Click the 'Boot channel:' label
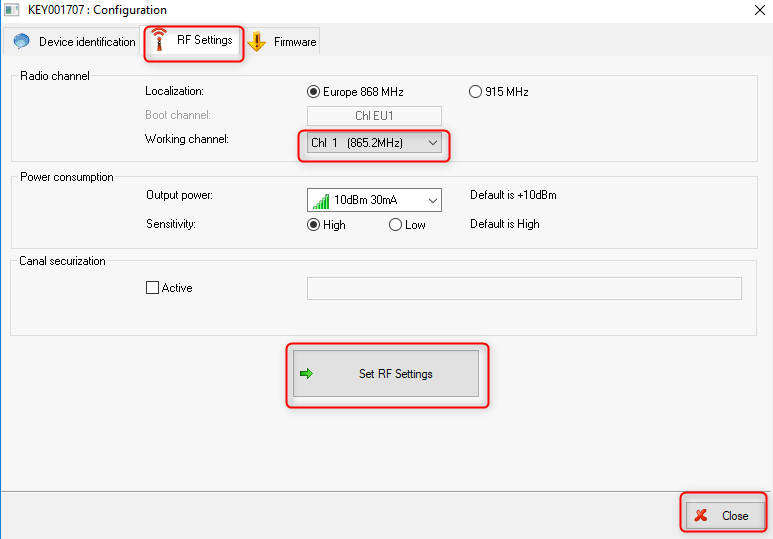Viewport: 773px width, 539px height. [x=178, y=115]
